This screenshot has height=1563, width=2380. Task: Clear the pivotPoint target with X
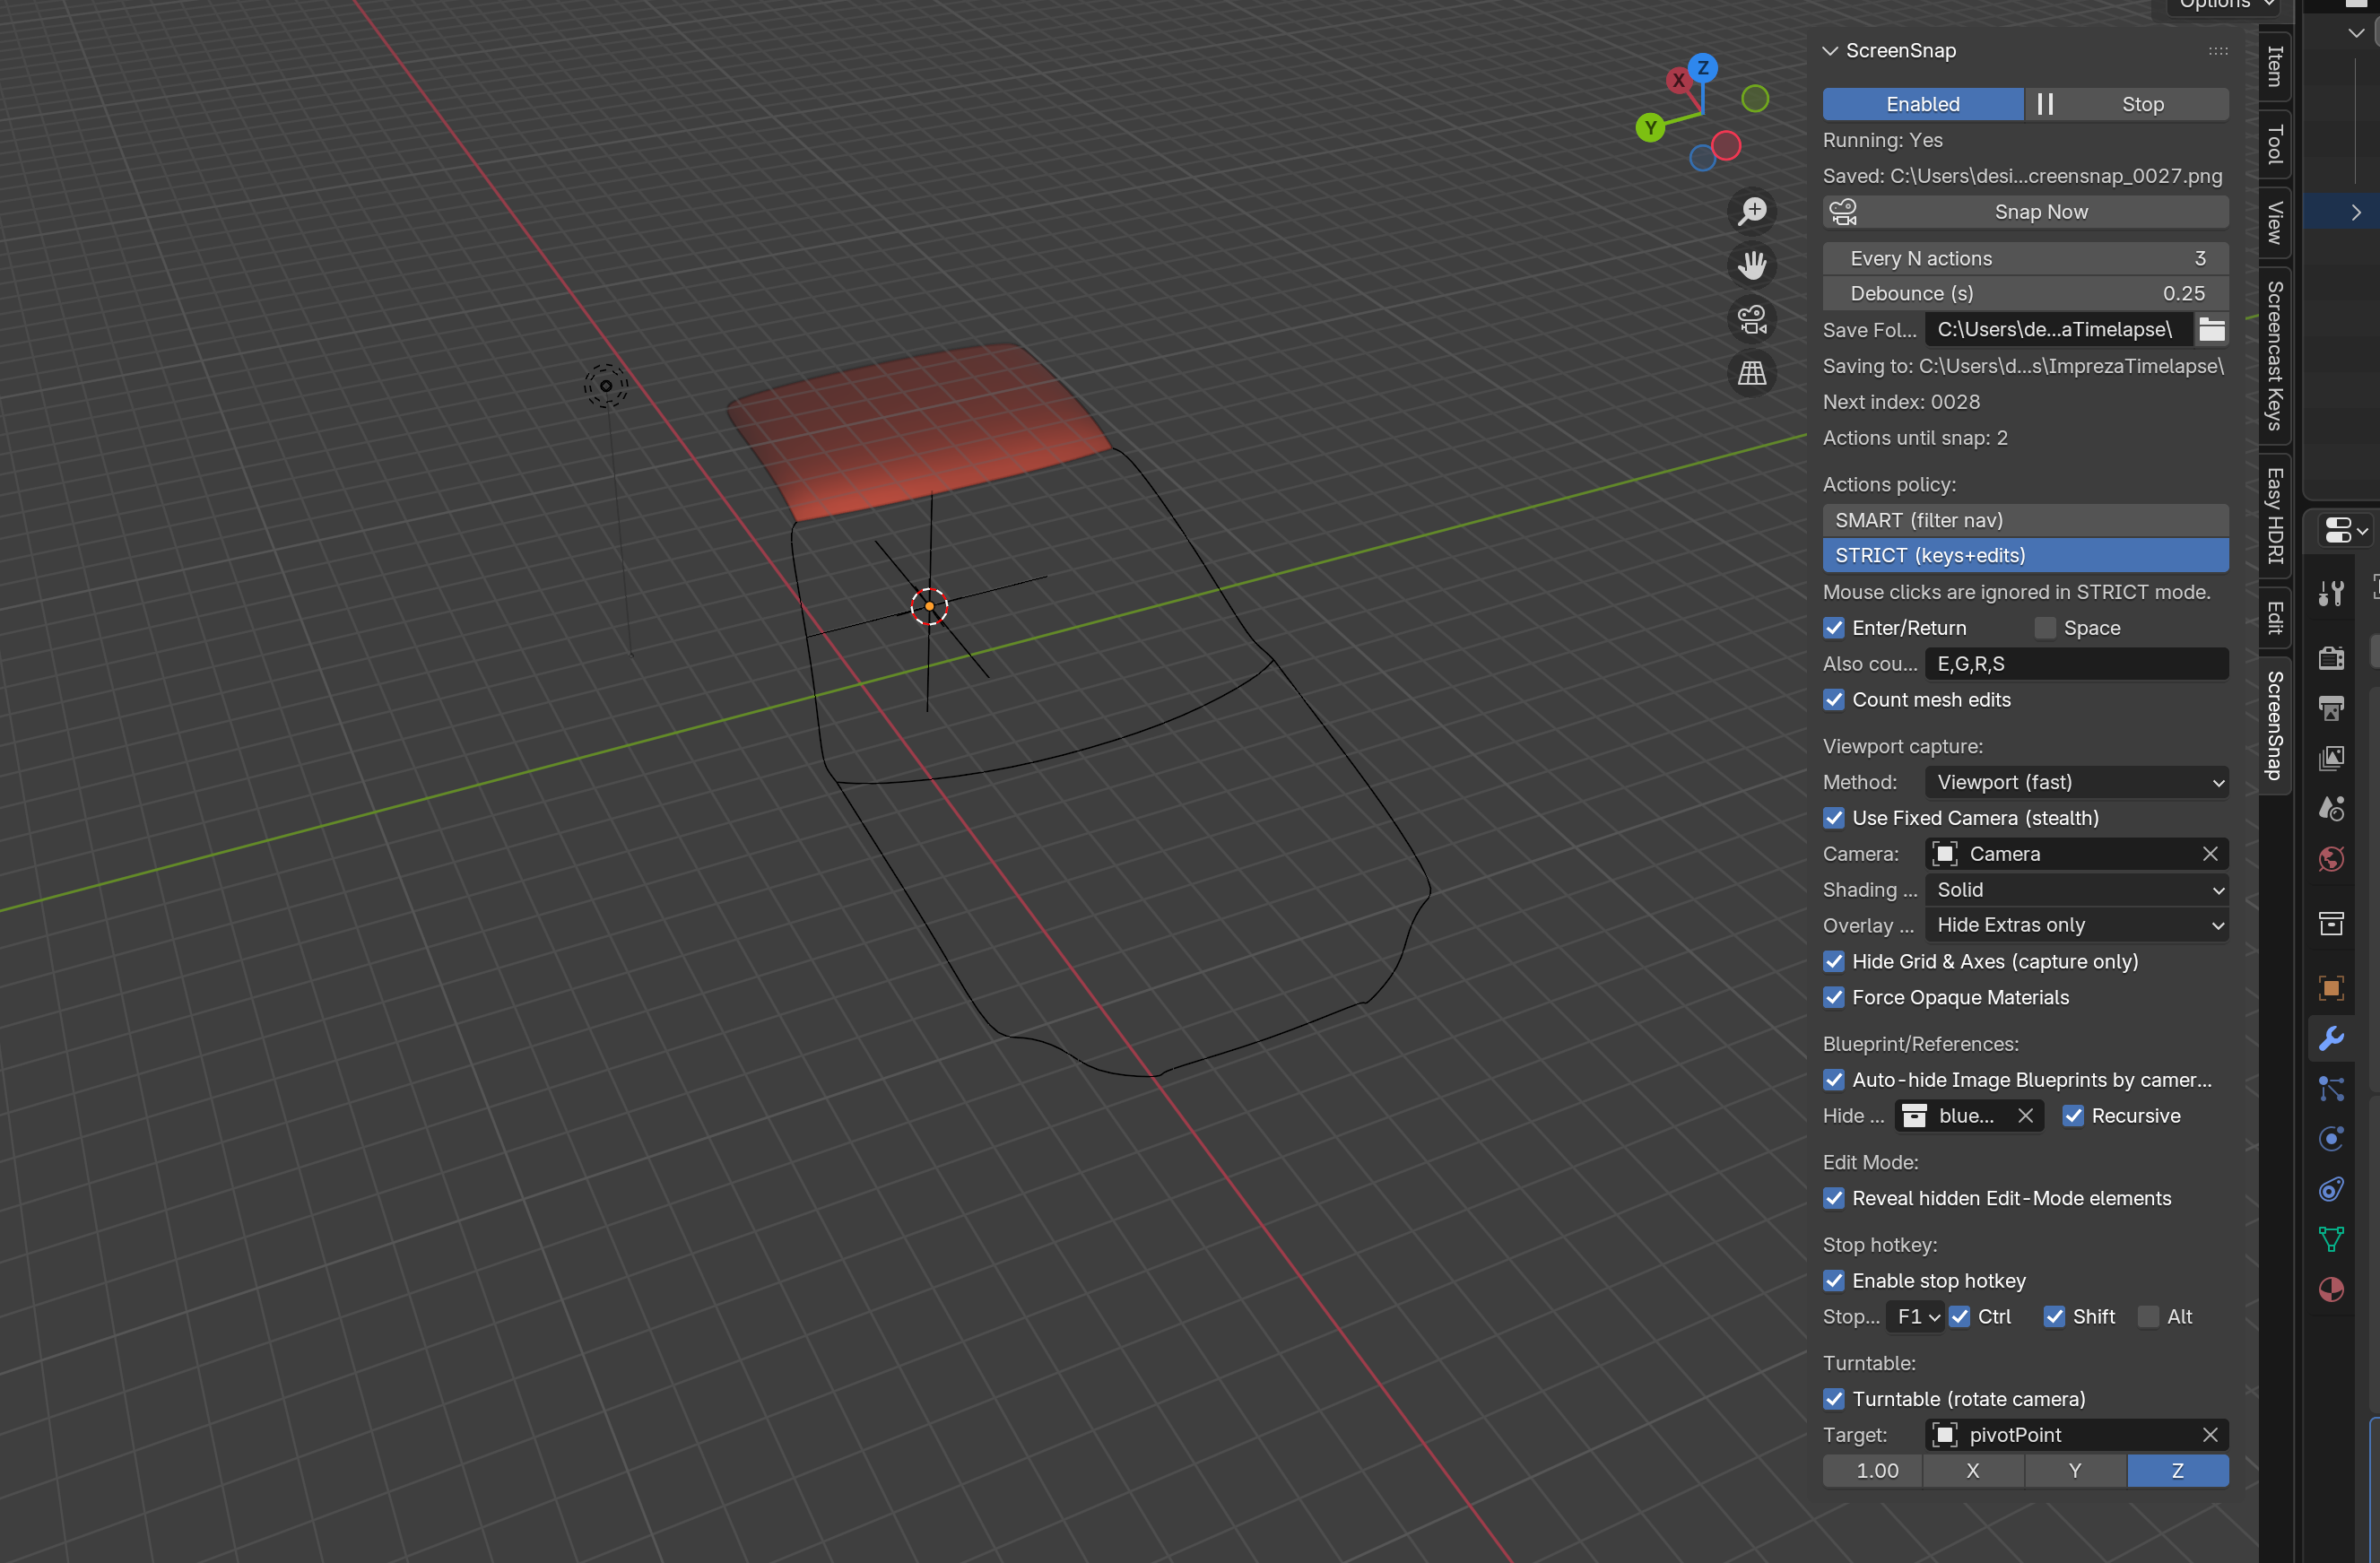2210,1435
